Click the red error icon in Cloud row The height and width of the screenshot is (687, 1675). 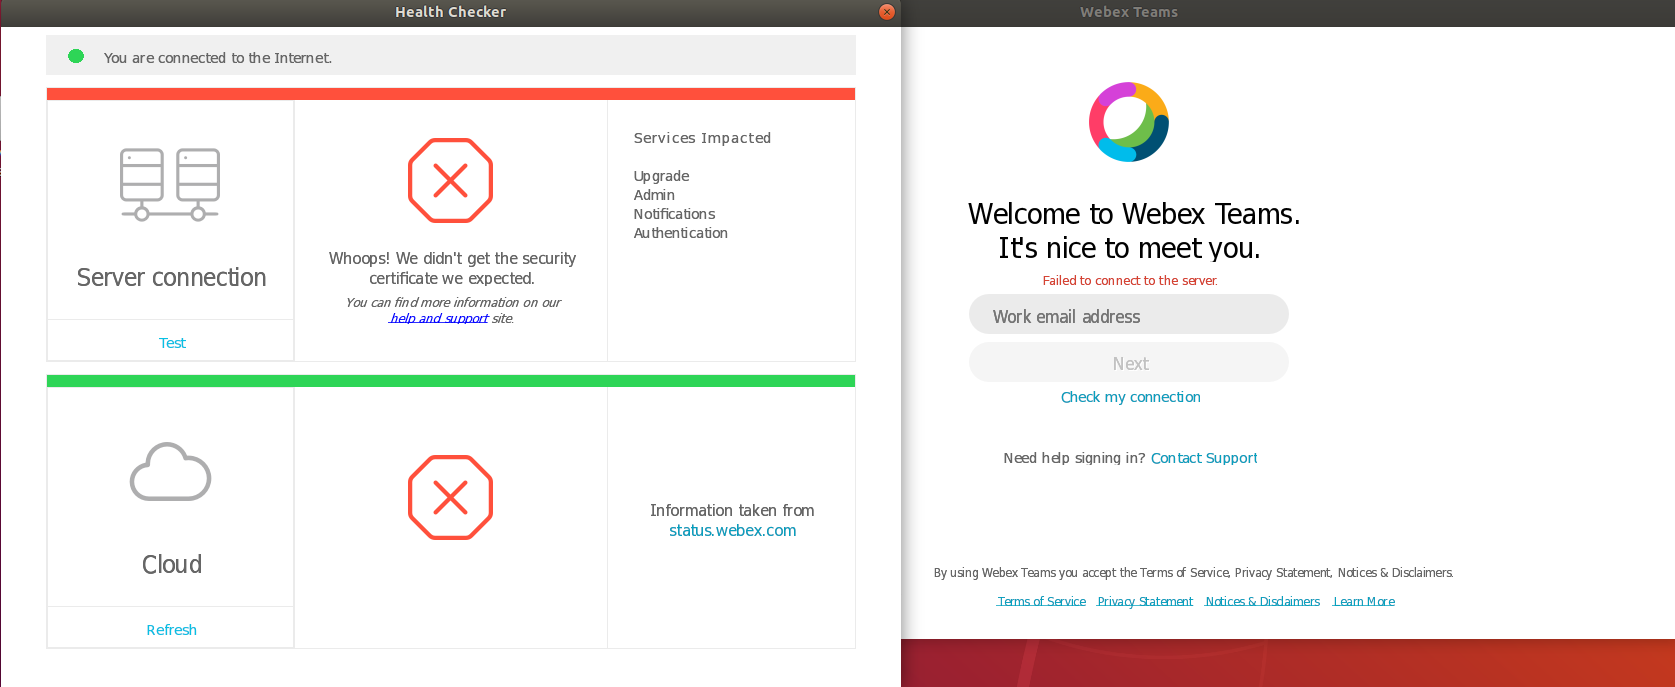pos(450,497)
